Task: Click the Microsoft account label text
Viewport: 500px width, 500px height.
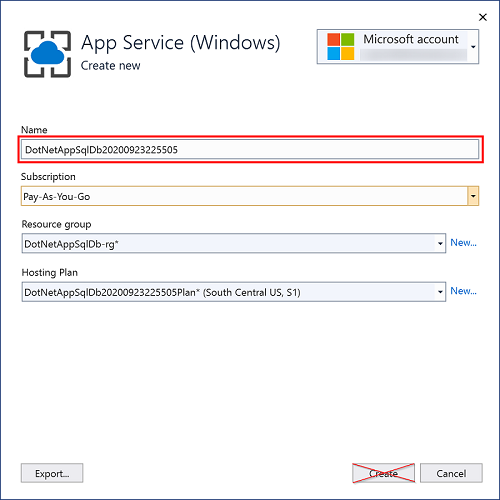Action: (411, 39)
